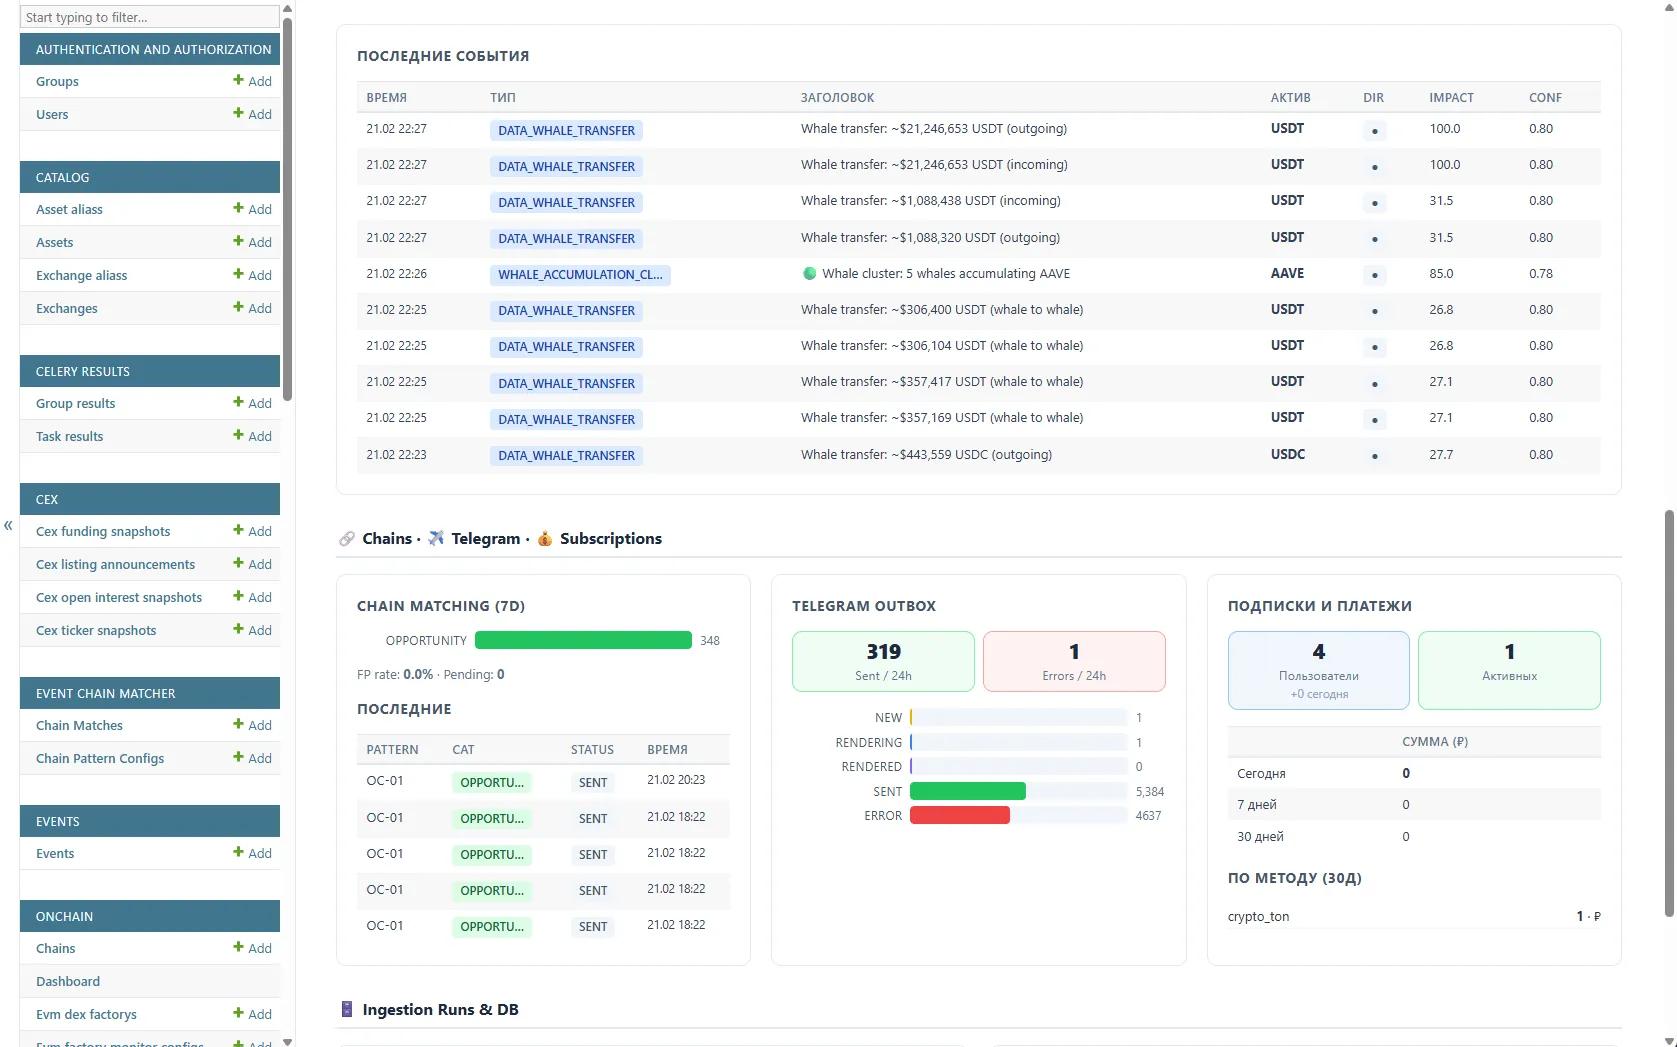Image resolution: width=1677 pixels, height=1047 pixels.
Task: Click the sidebar filter input field
Action: [x=147, y=17]
